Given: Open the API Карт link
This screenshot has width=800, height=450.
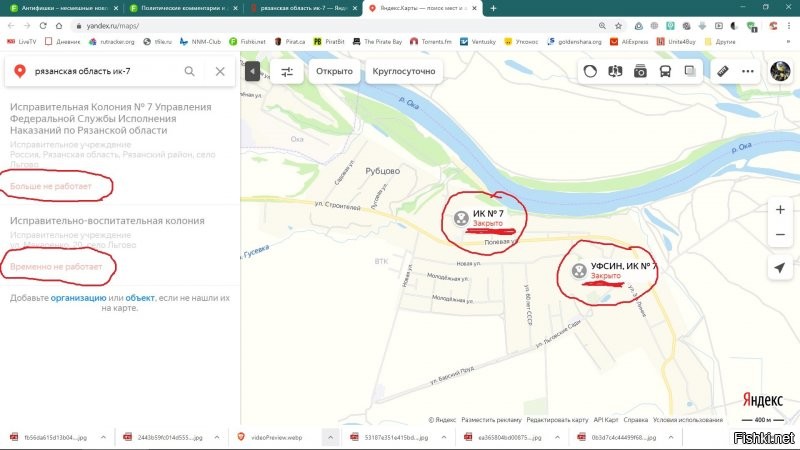Looking at the screenshot, I should [x=606, y=420].
